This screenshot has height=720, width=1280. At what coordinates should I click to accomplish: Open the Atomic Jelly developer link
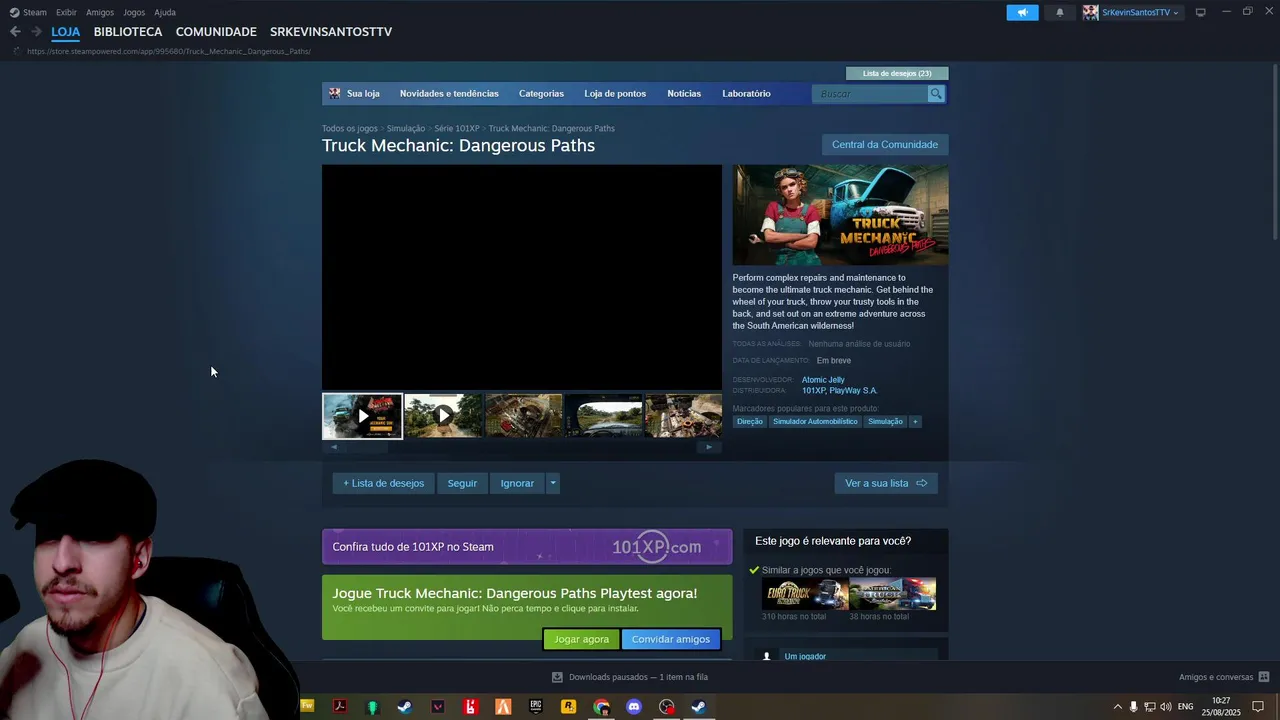(823, 380)
